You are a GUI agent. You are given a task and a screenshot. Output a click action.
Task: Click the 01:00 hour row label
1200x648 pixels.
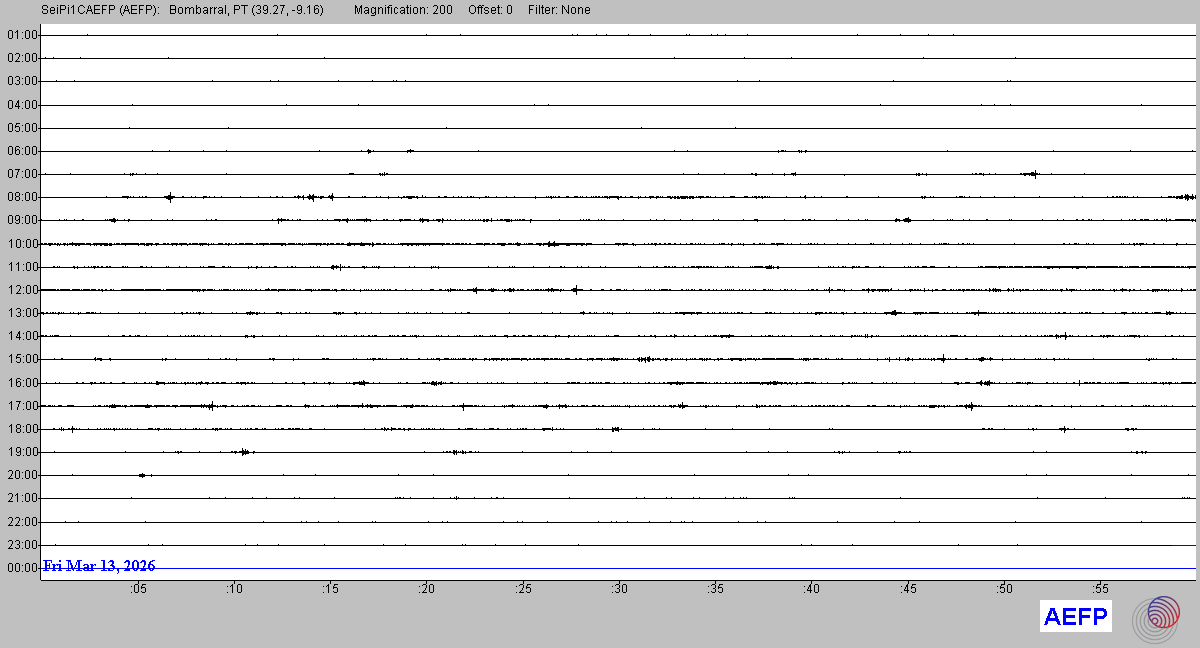pos(22,35)
